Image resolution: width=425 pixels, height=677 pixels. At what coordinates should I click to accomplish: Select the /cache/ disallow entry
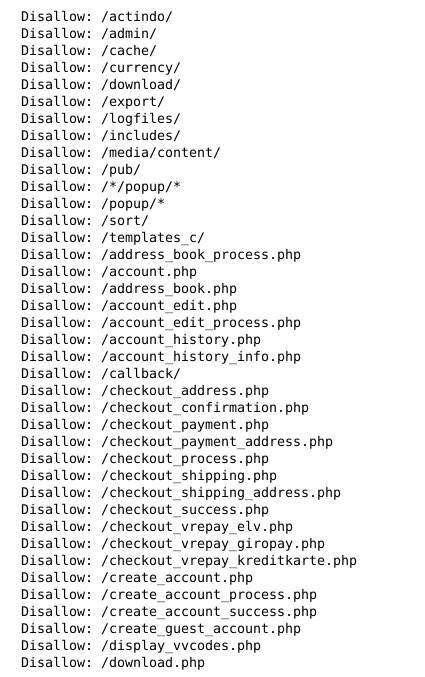[x=89, y=51]
